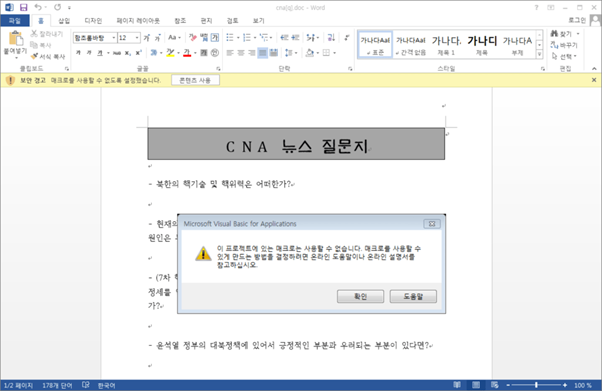Save the document with the floppy icon
602x391 pixels.
(23, 7)
